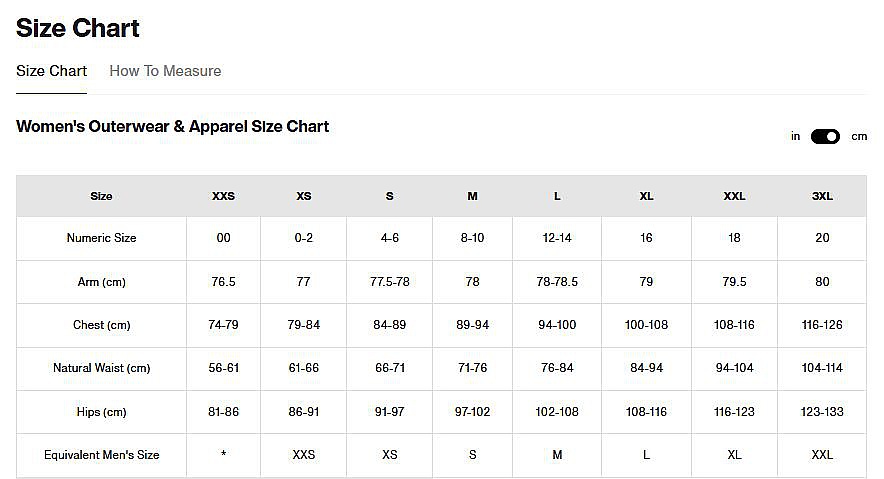Select the Numeric Size row label
This screenshot has height=479, width=884.
[101, 238]
